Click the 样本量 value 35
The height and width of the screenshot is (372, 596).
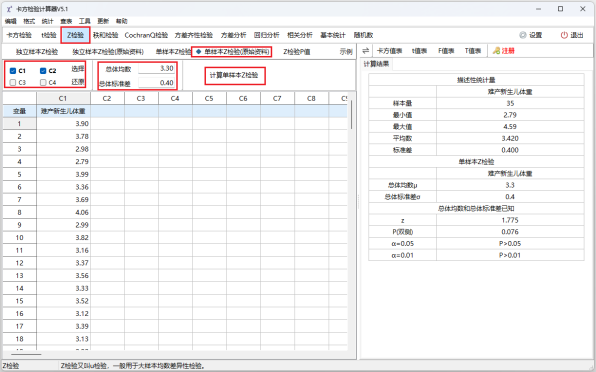(x=510, y=103)
